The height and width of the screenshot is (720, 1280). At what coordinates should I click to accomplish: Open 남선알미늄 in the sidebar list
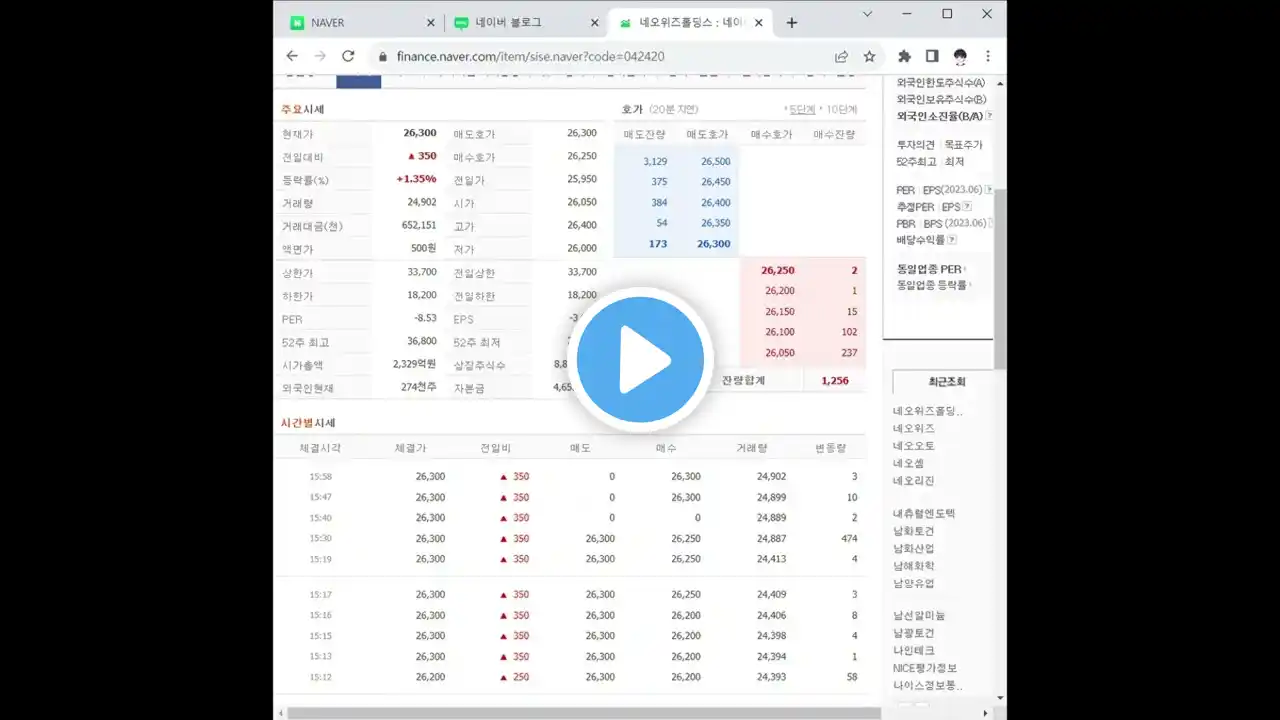(x=919, y=615)
